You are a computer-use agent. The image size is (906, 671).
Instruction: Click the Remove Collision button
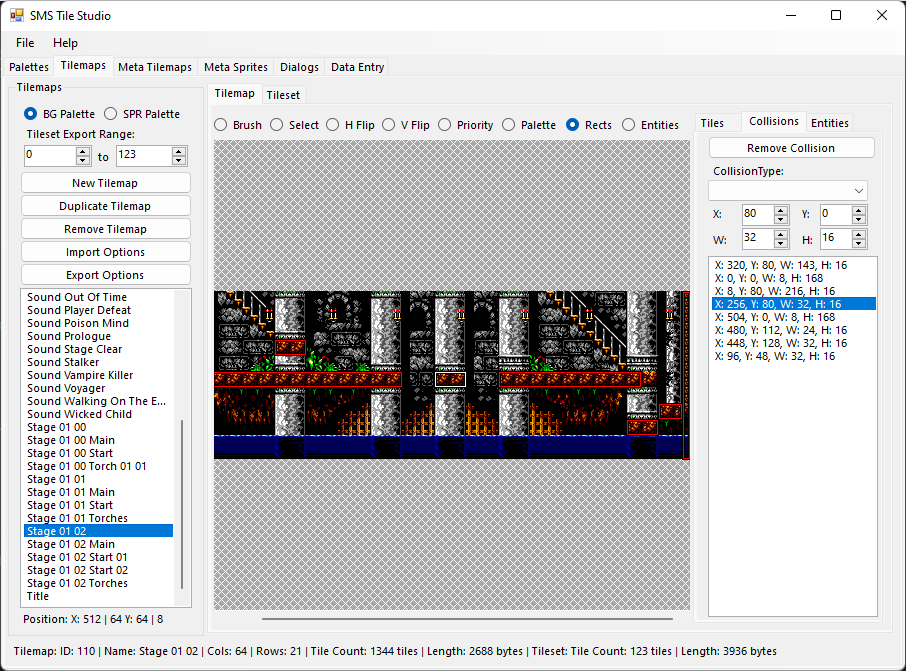[791, 148]
